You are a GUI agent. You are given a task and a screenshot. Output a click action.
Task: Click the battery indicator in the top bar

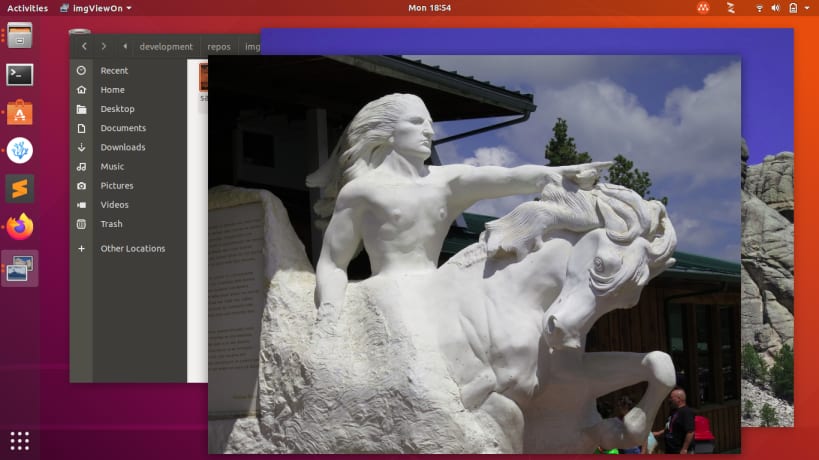pyautogui.click(x=793, y=8)
